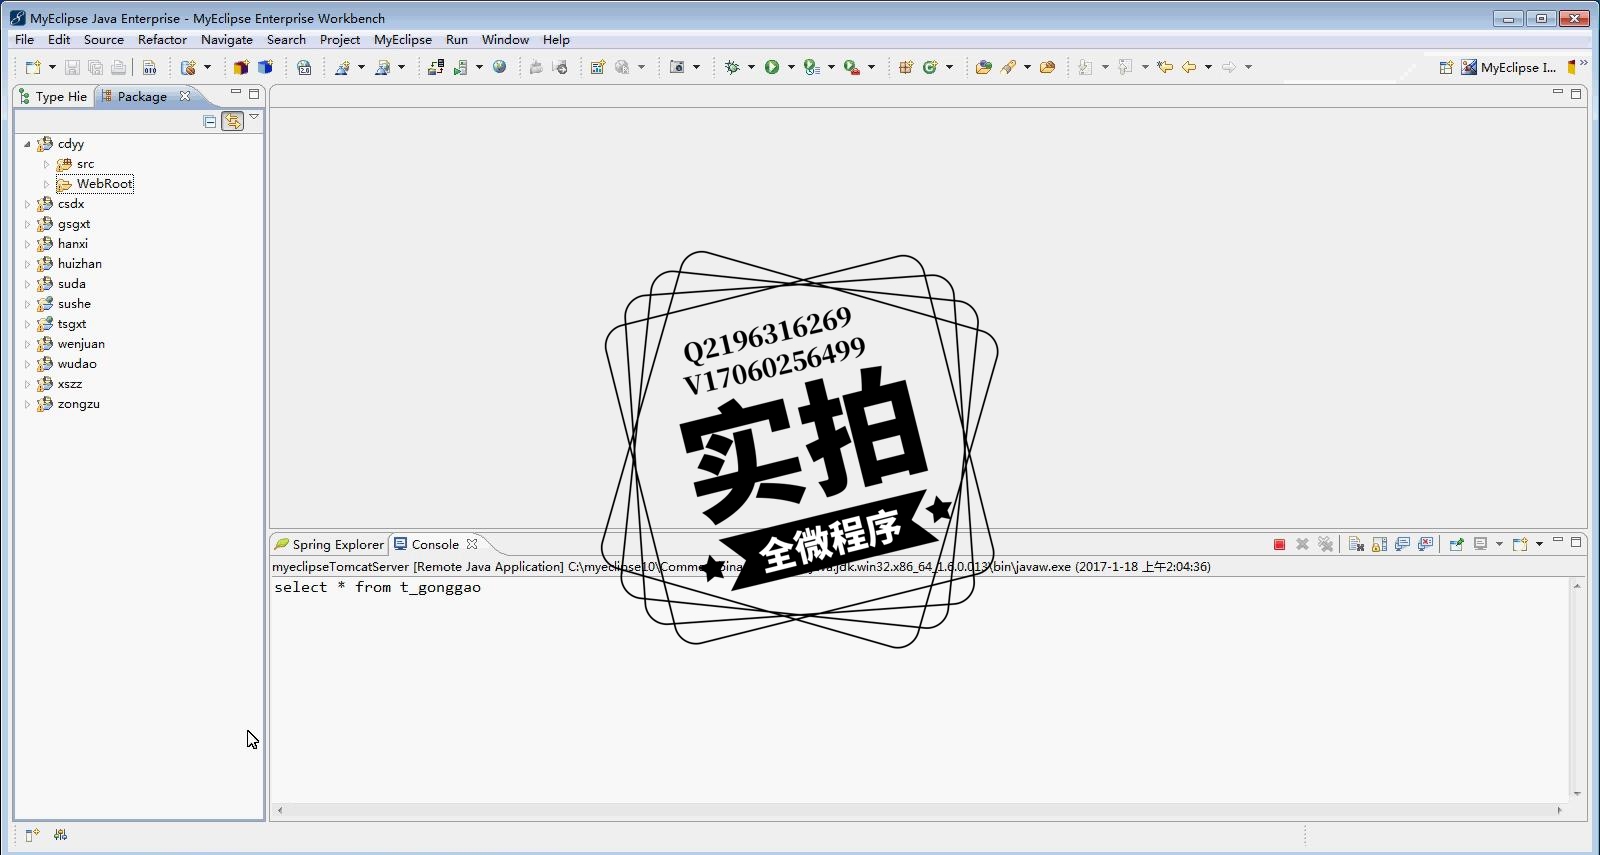Terminate console with red stop button
The width and height of the screenshot is (1600, 855).
[x=1279, y=544]
